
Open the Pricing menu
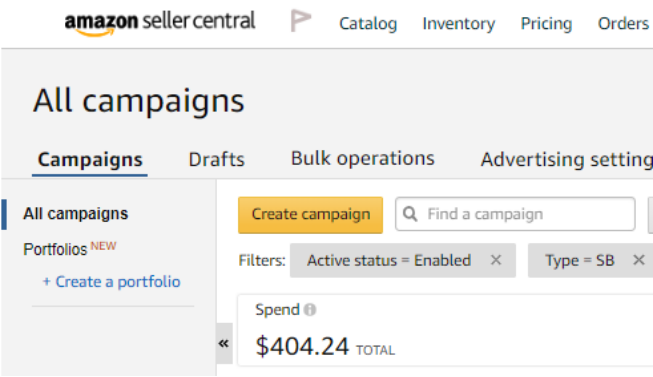click(x=546, y=23)
